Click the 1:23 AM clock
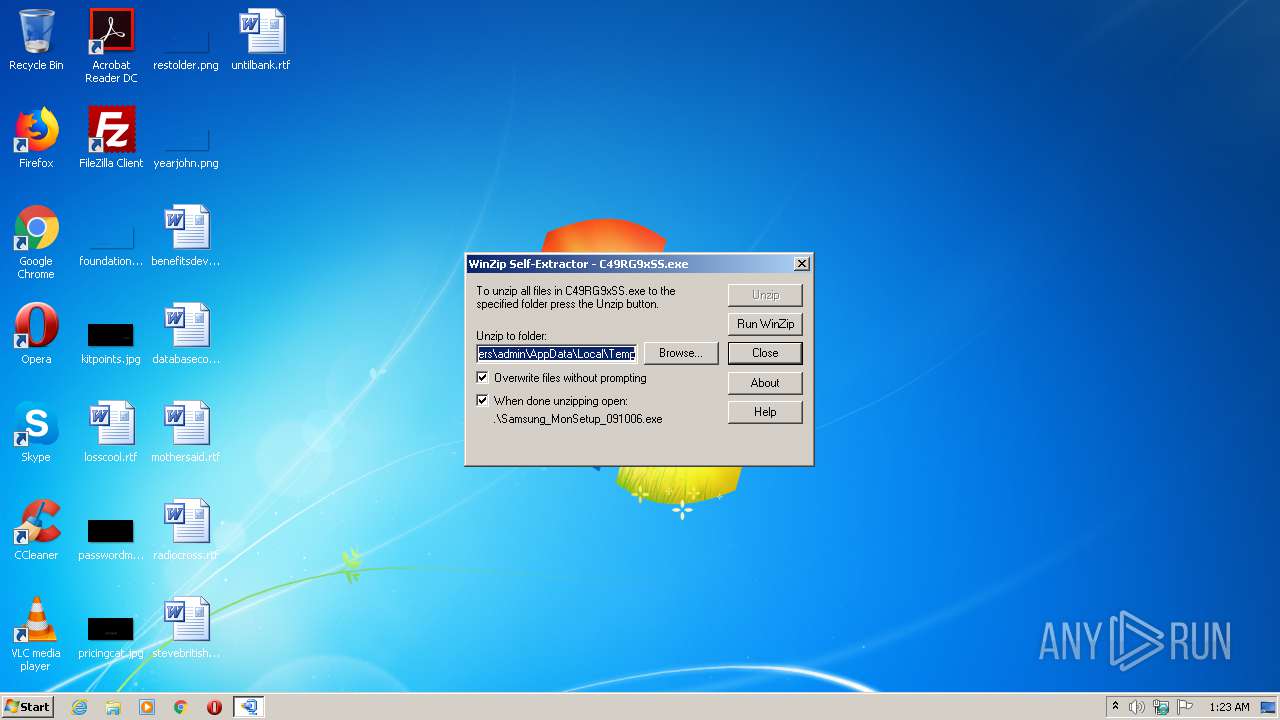This screenshot has width=1280, height=720. [1229, 707]
